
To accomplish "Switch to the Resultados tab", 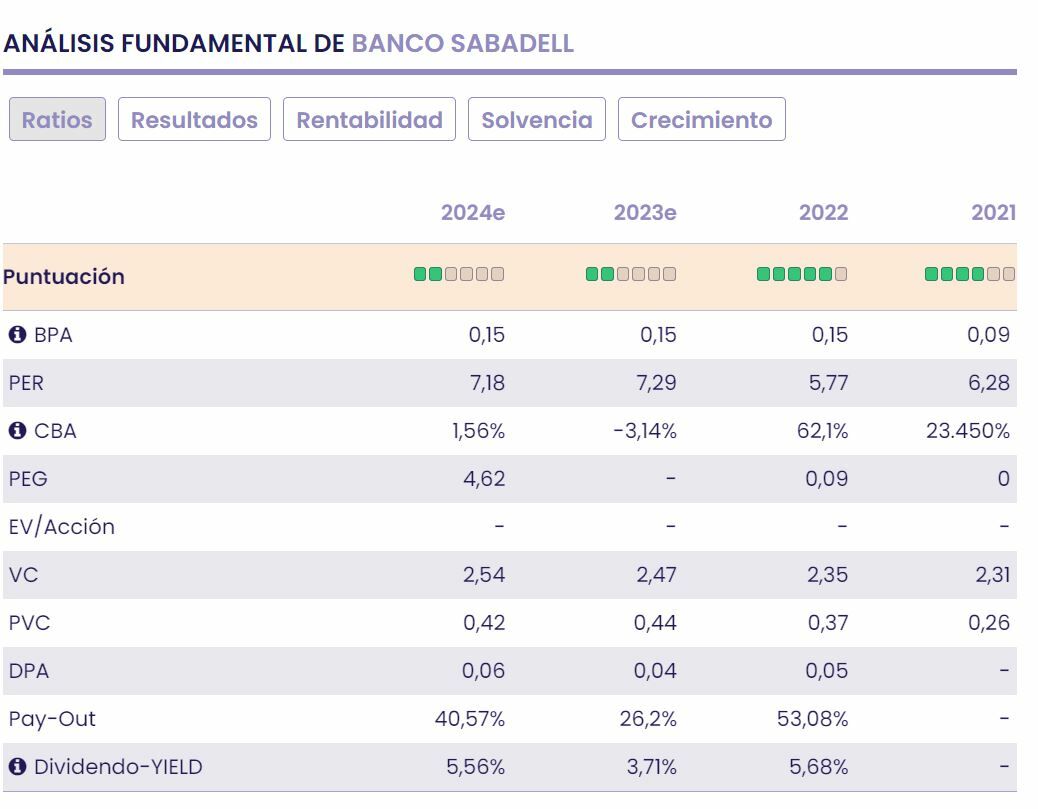I will point(194,120).
